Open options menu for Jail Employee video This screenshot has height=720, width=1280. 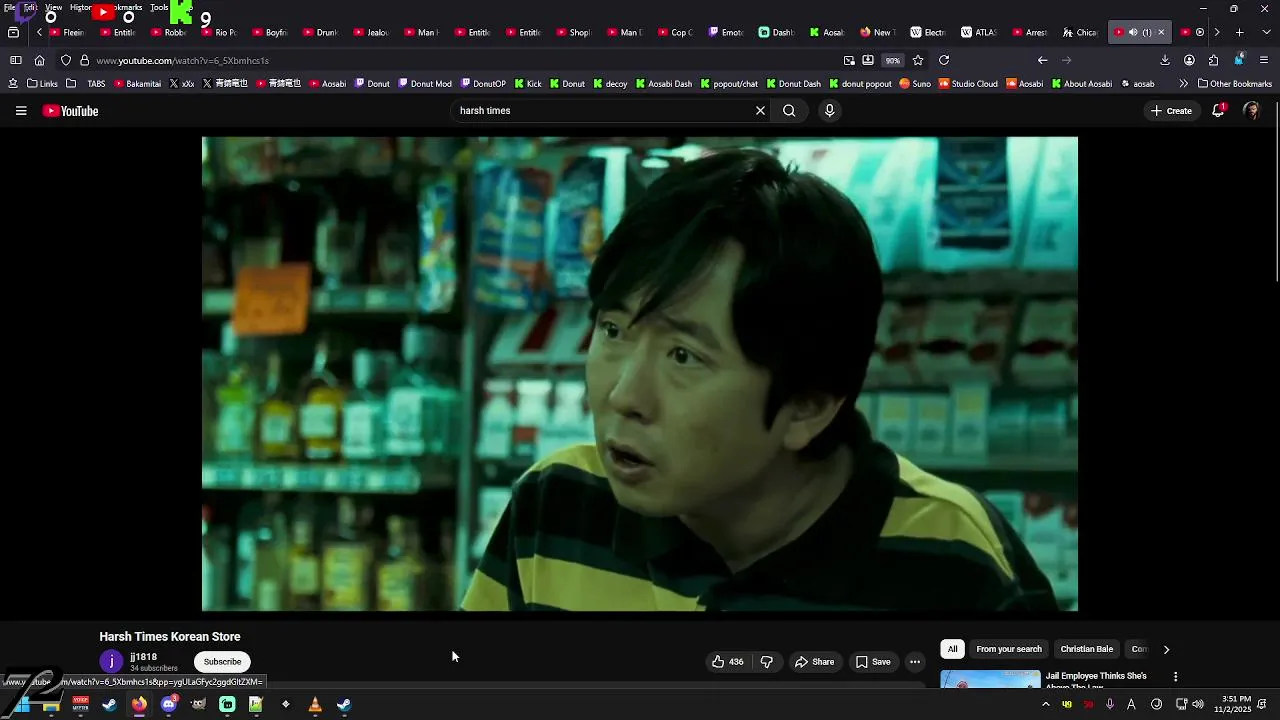point(1175,677)
